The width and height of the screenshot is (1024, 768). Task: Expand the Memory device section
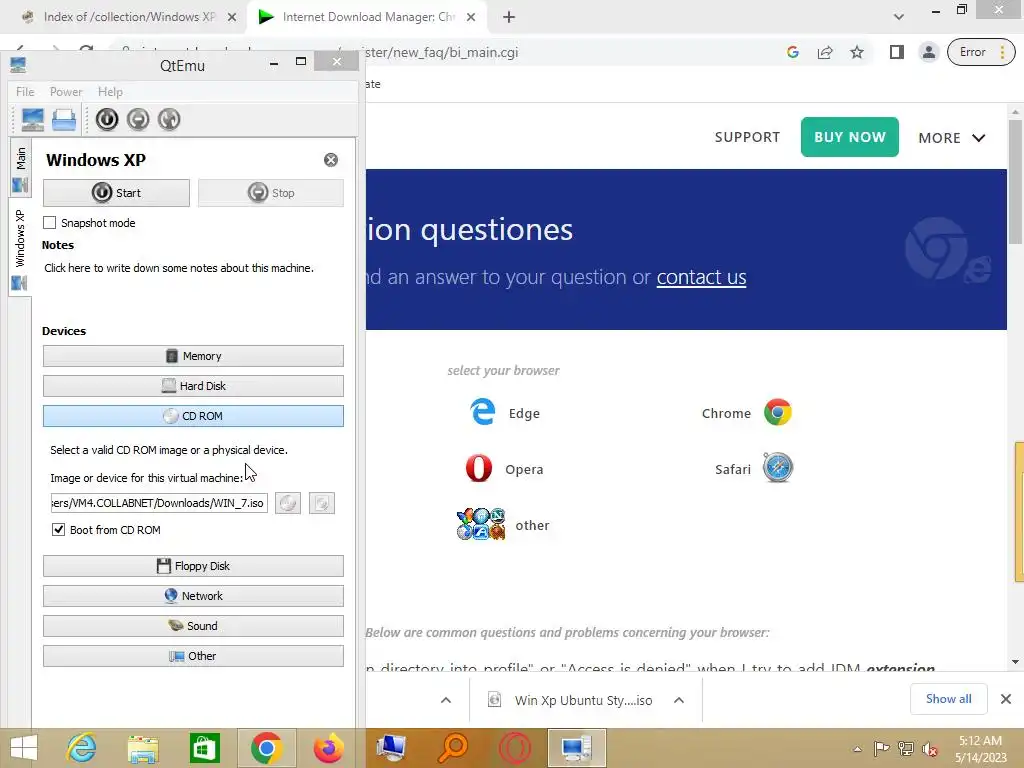[x=193, y=356]
